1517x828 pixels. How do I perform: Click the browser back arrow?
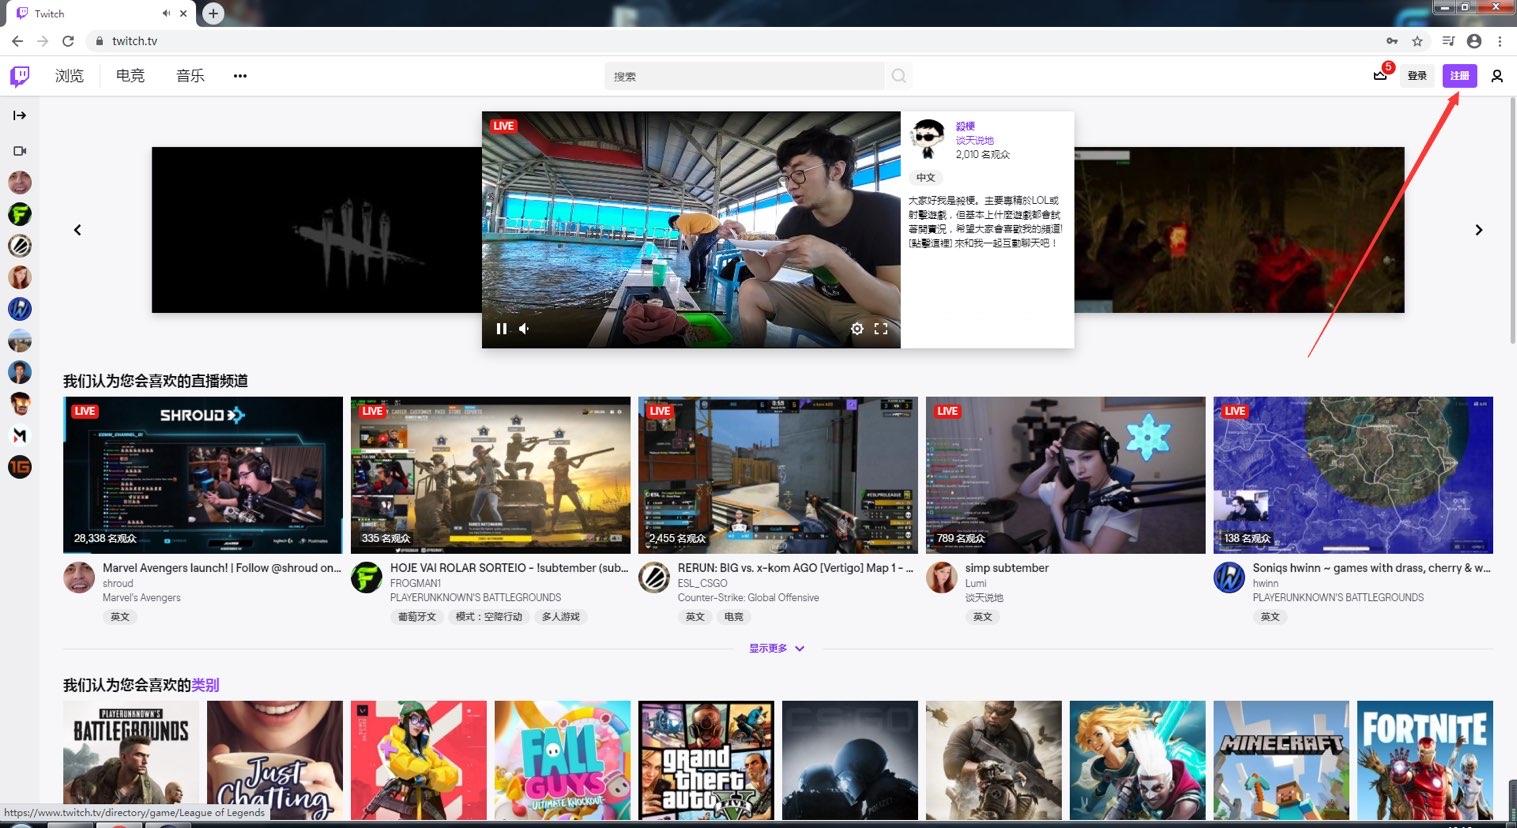pos(17,41)
